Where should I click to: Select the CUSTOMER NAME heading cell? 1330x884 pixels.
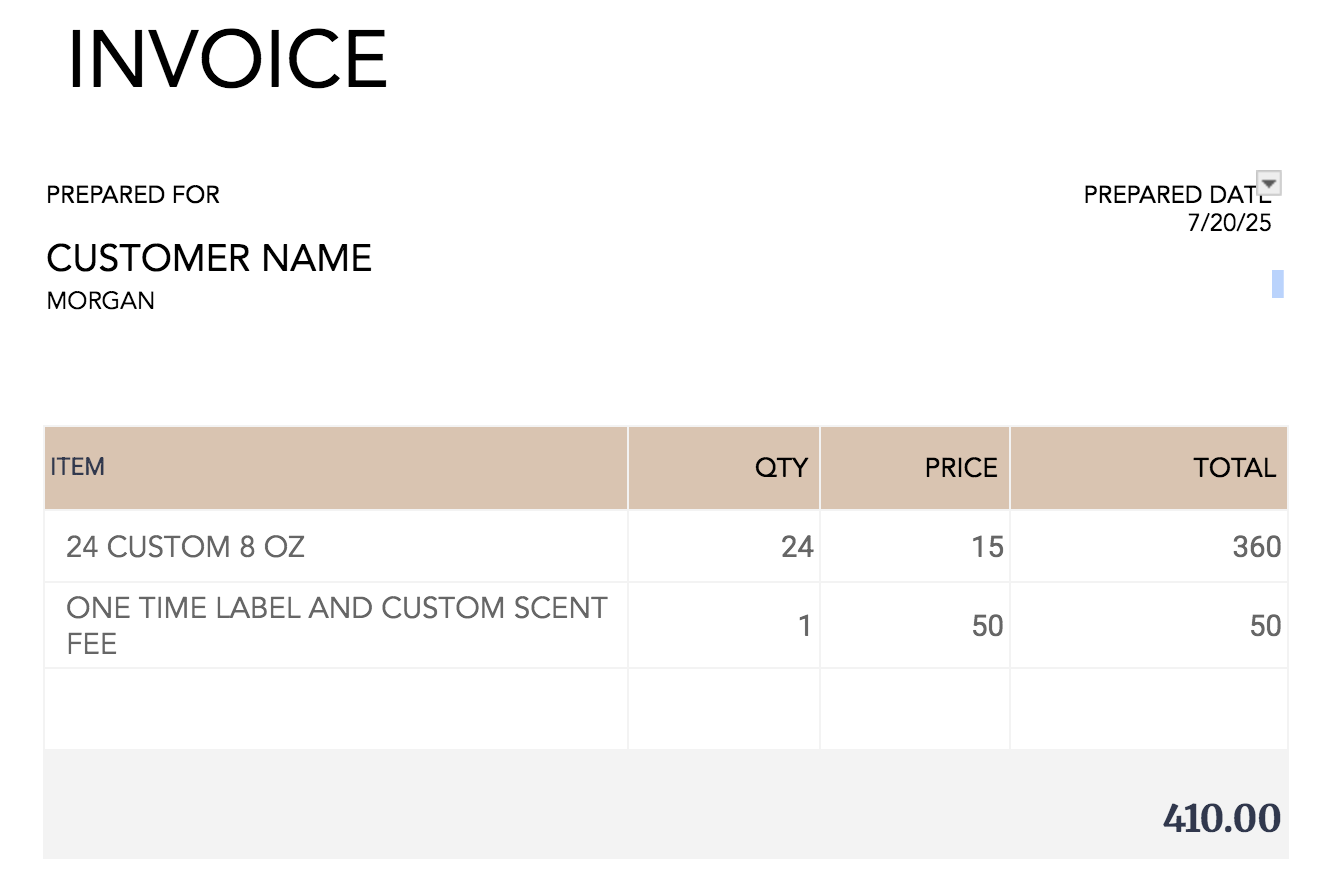[x=209, y=258]
